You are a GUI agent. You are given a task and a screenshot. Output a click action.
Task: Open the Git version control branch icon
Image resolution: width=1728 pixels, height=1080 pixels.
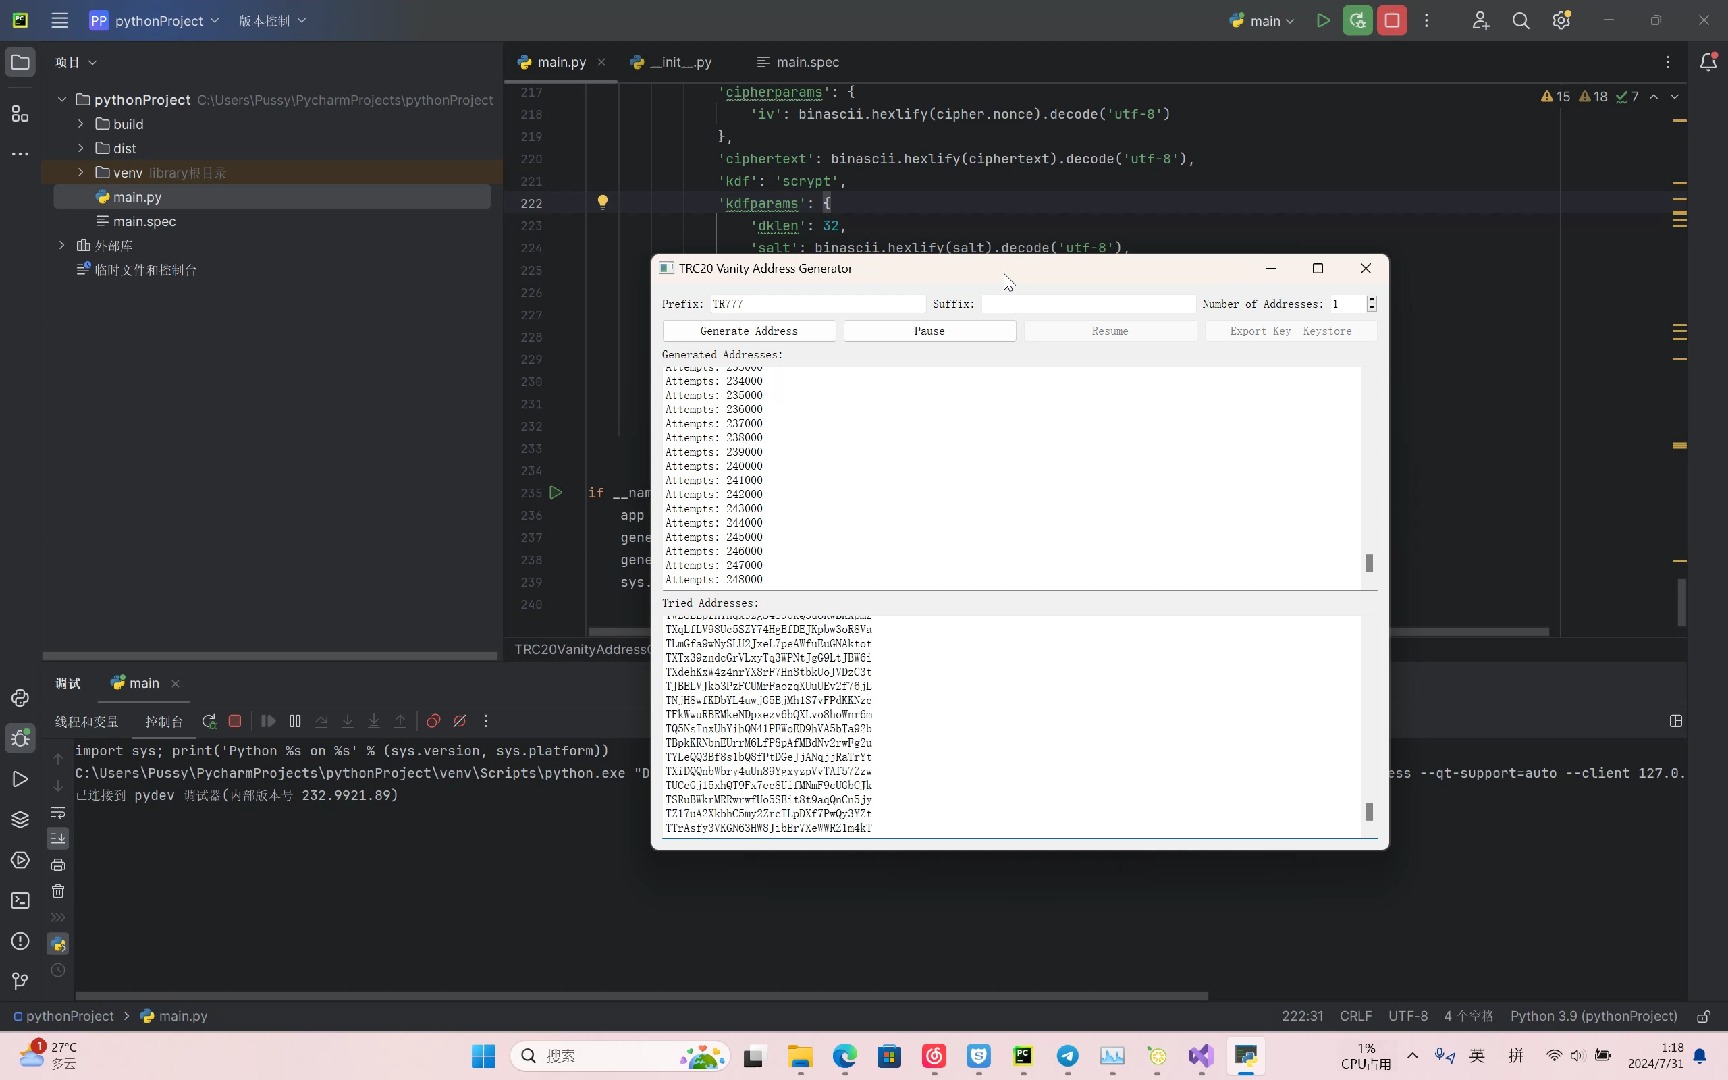click(x=20, y=981)
